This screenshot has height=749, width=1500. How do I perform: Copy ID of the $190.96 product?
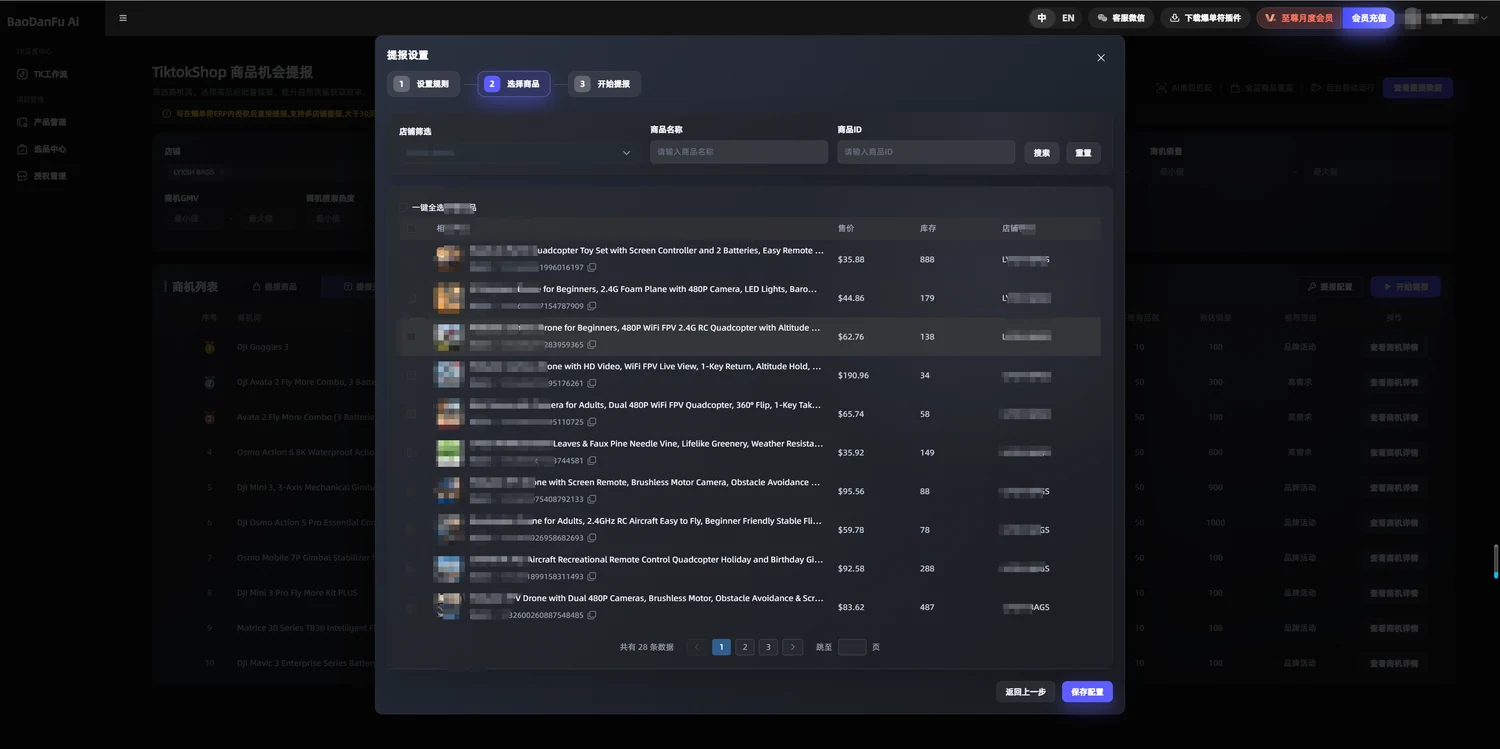click(592, 383)
